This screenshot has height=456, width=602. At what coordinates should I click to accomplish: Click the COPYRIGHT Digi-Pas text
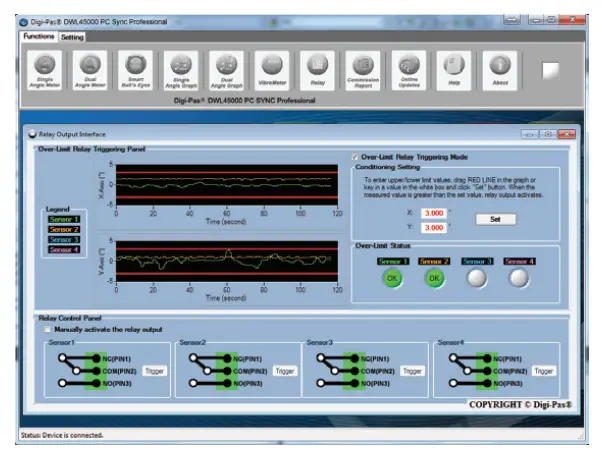tap(520, 405)
